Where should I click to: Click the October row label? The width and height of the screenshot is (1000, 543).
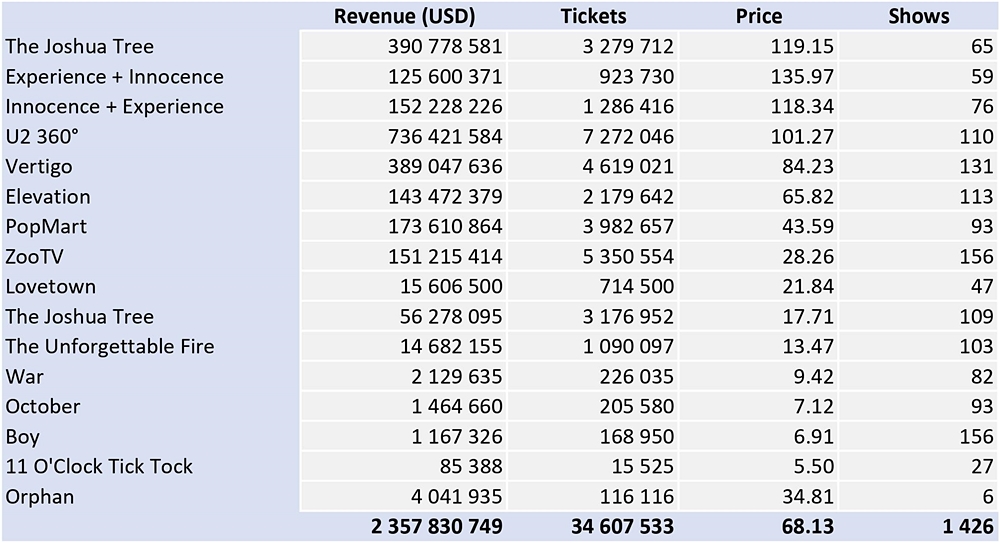43,406
